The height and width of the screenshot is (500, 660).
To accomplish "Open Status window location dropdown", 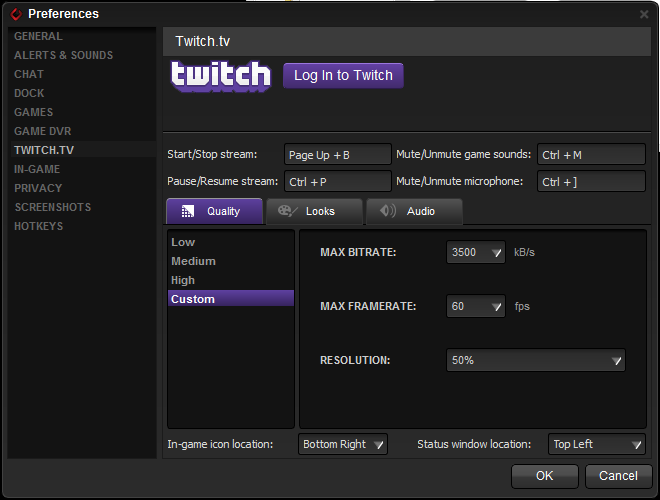I will pyautogui.click(x=596, y=444).
